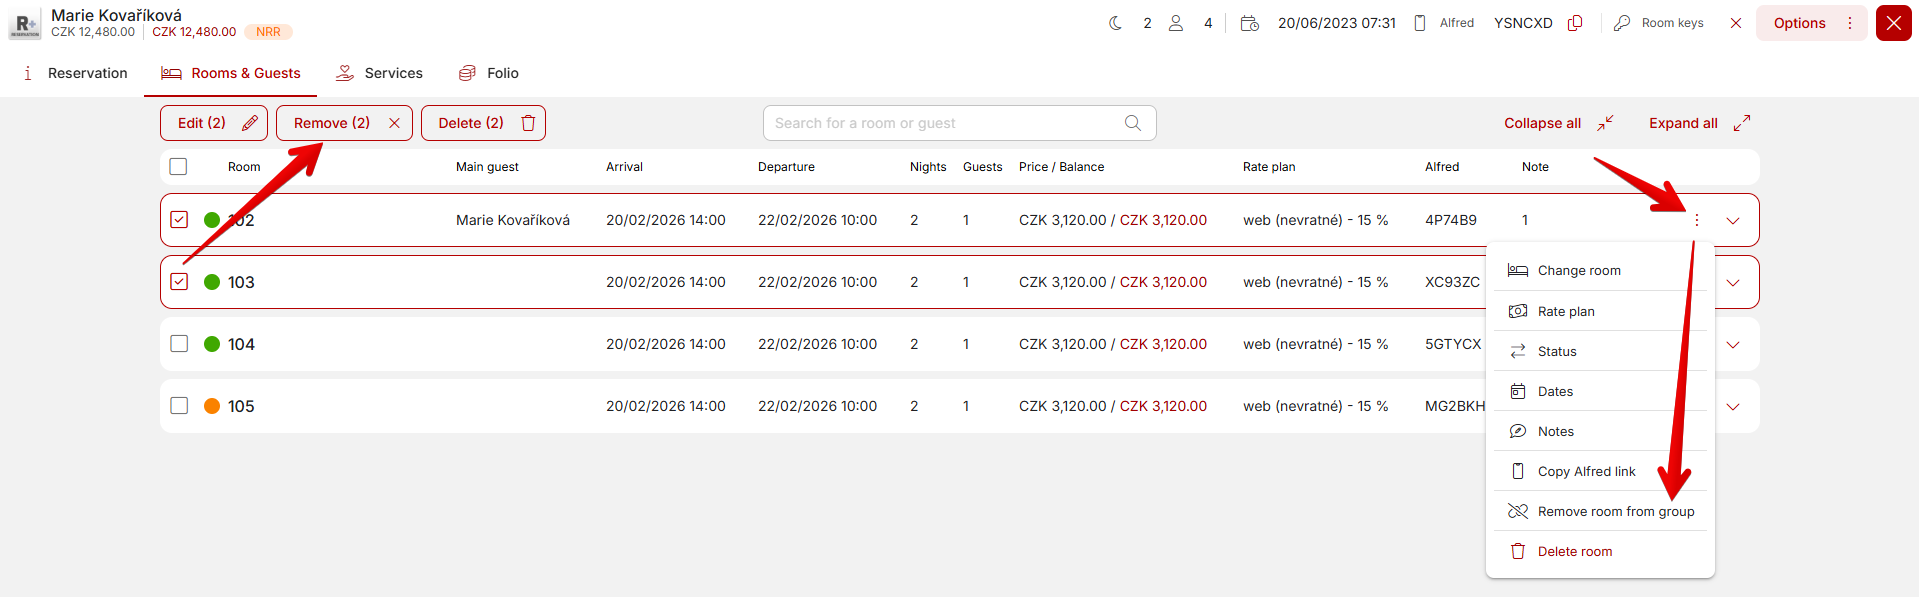Click the copy icon next to YSNCXD

coord(1575,23)
